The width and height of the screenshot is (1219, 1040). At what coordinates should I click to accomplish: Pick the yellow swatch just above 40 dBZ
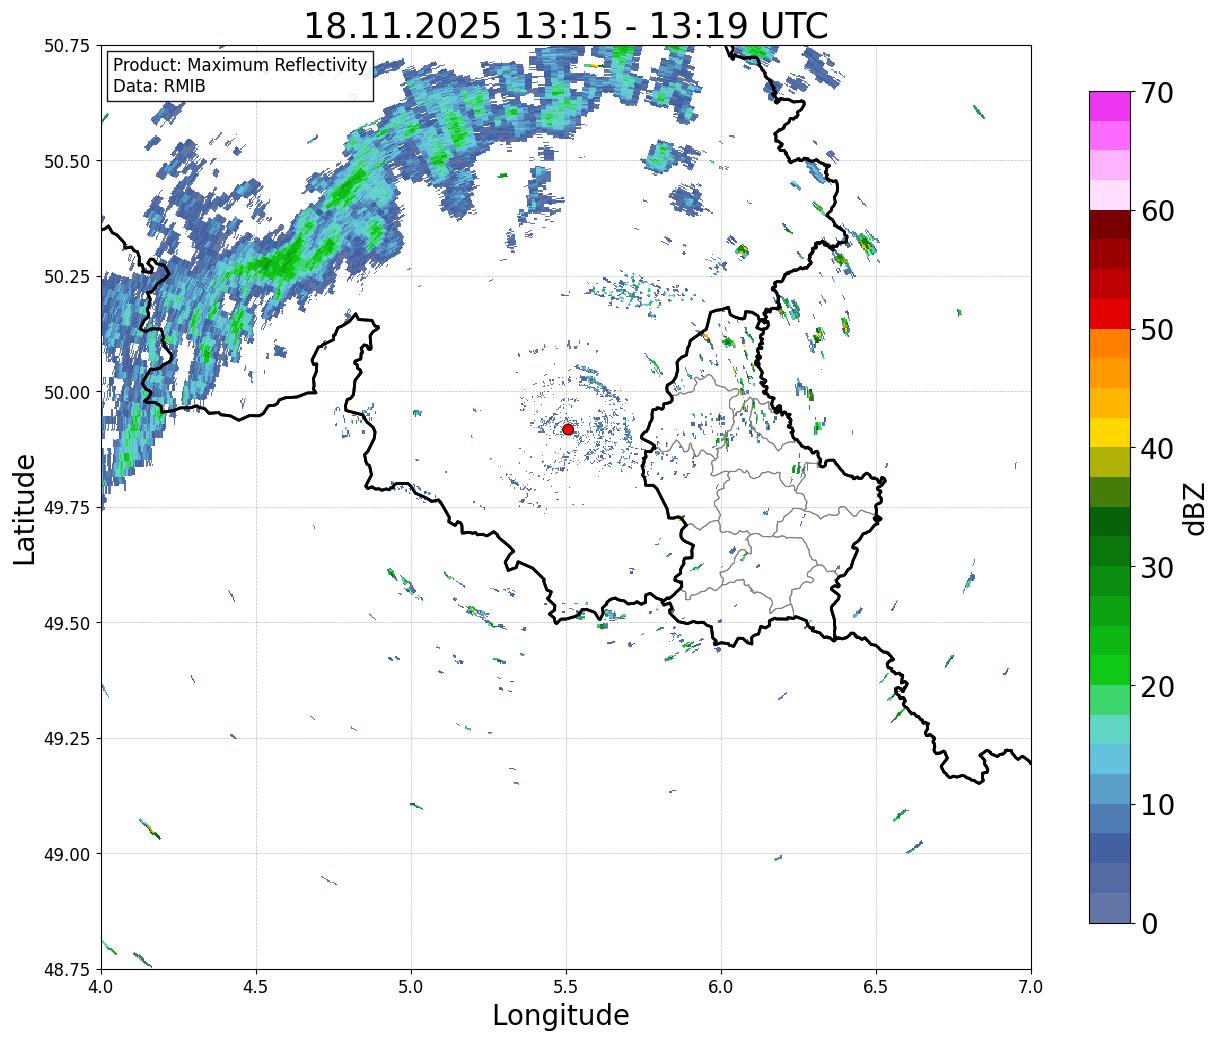pos(1110,432)
